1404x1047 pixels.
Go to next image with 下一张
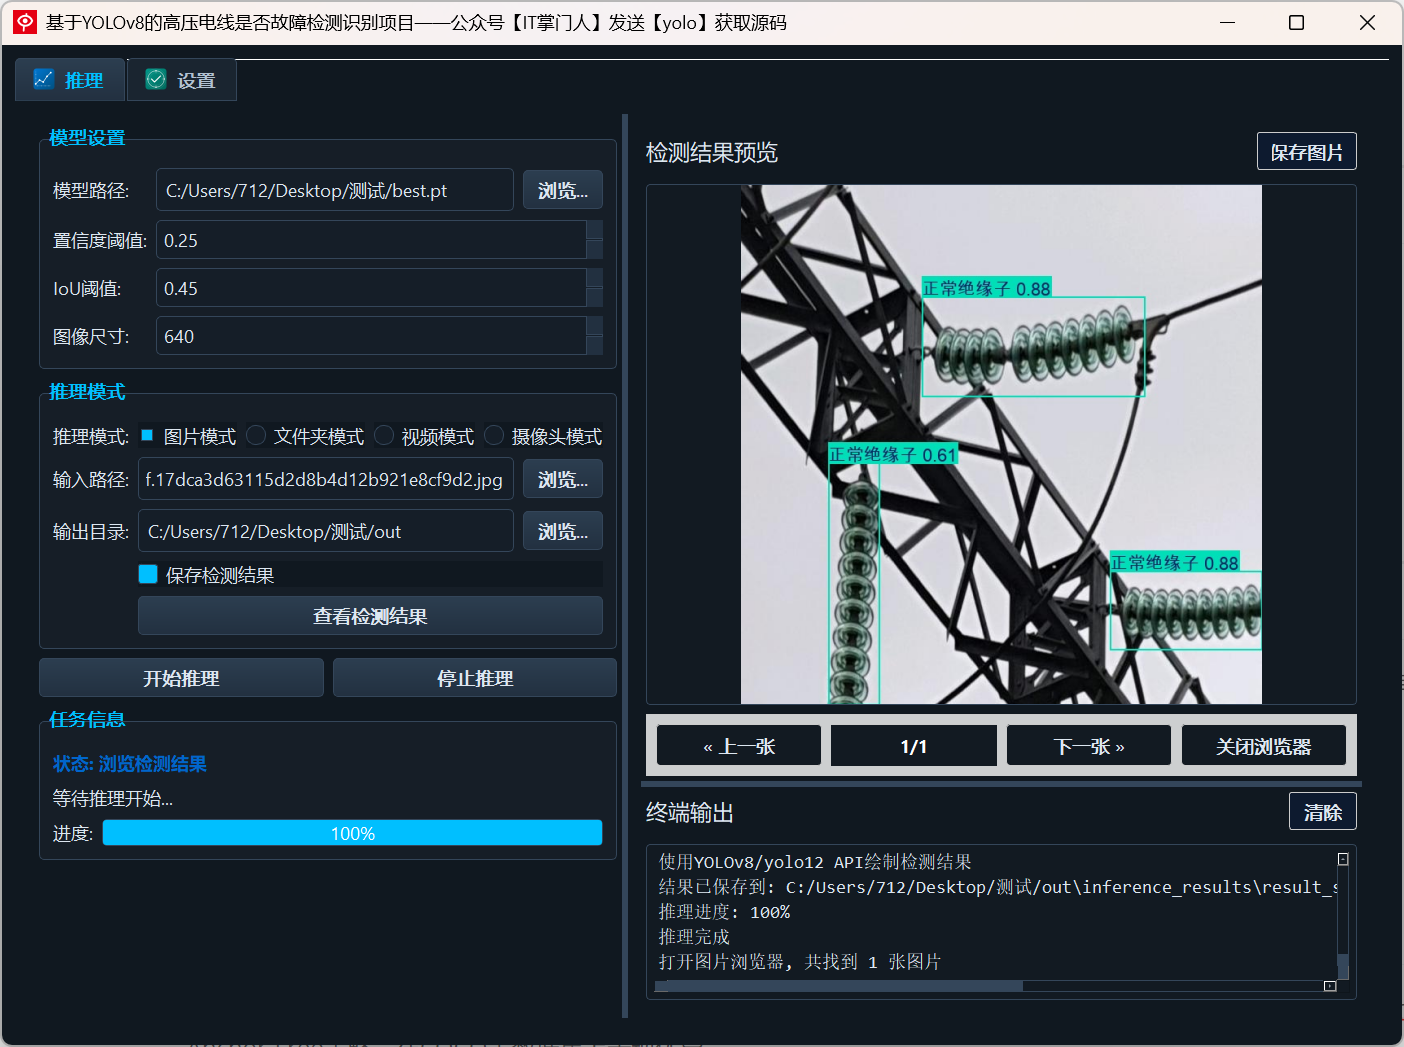[x=1089, y=746]
